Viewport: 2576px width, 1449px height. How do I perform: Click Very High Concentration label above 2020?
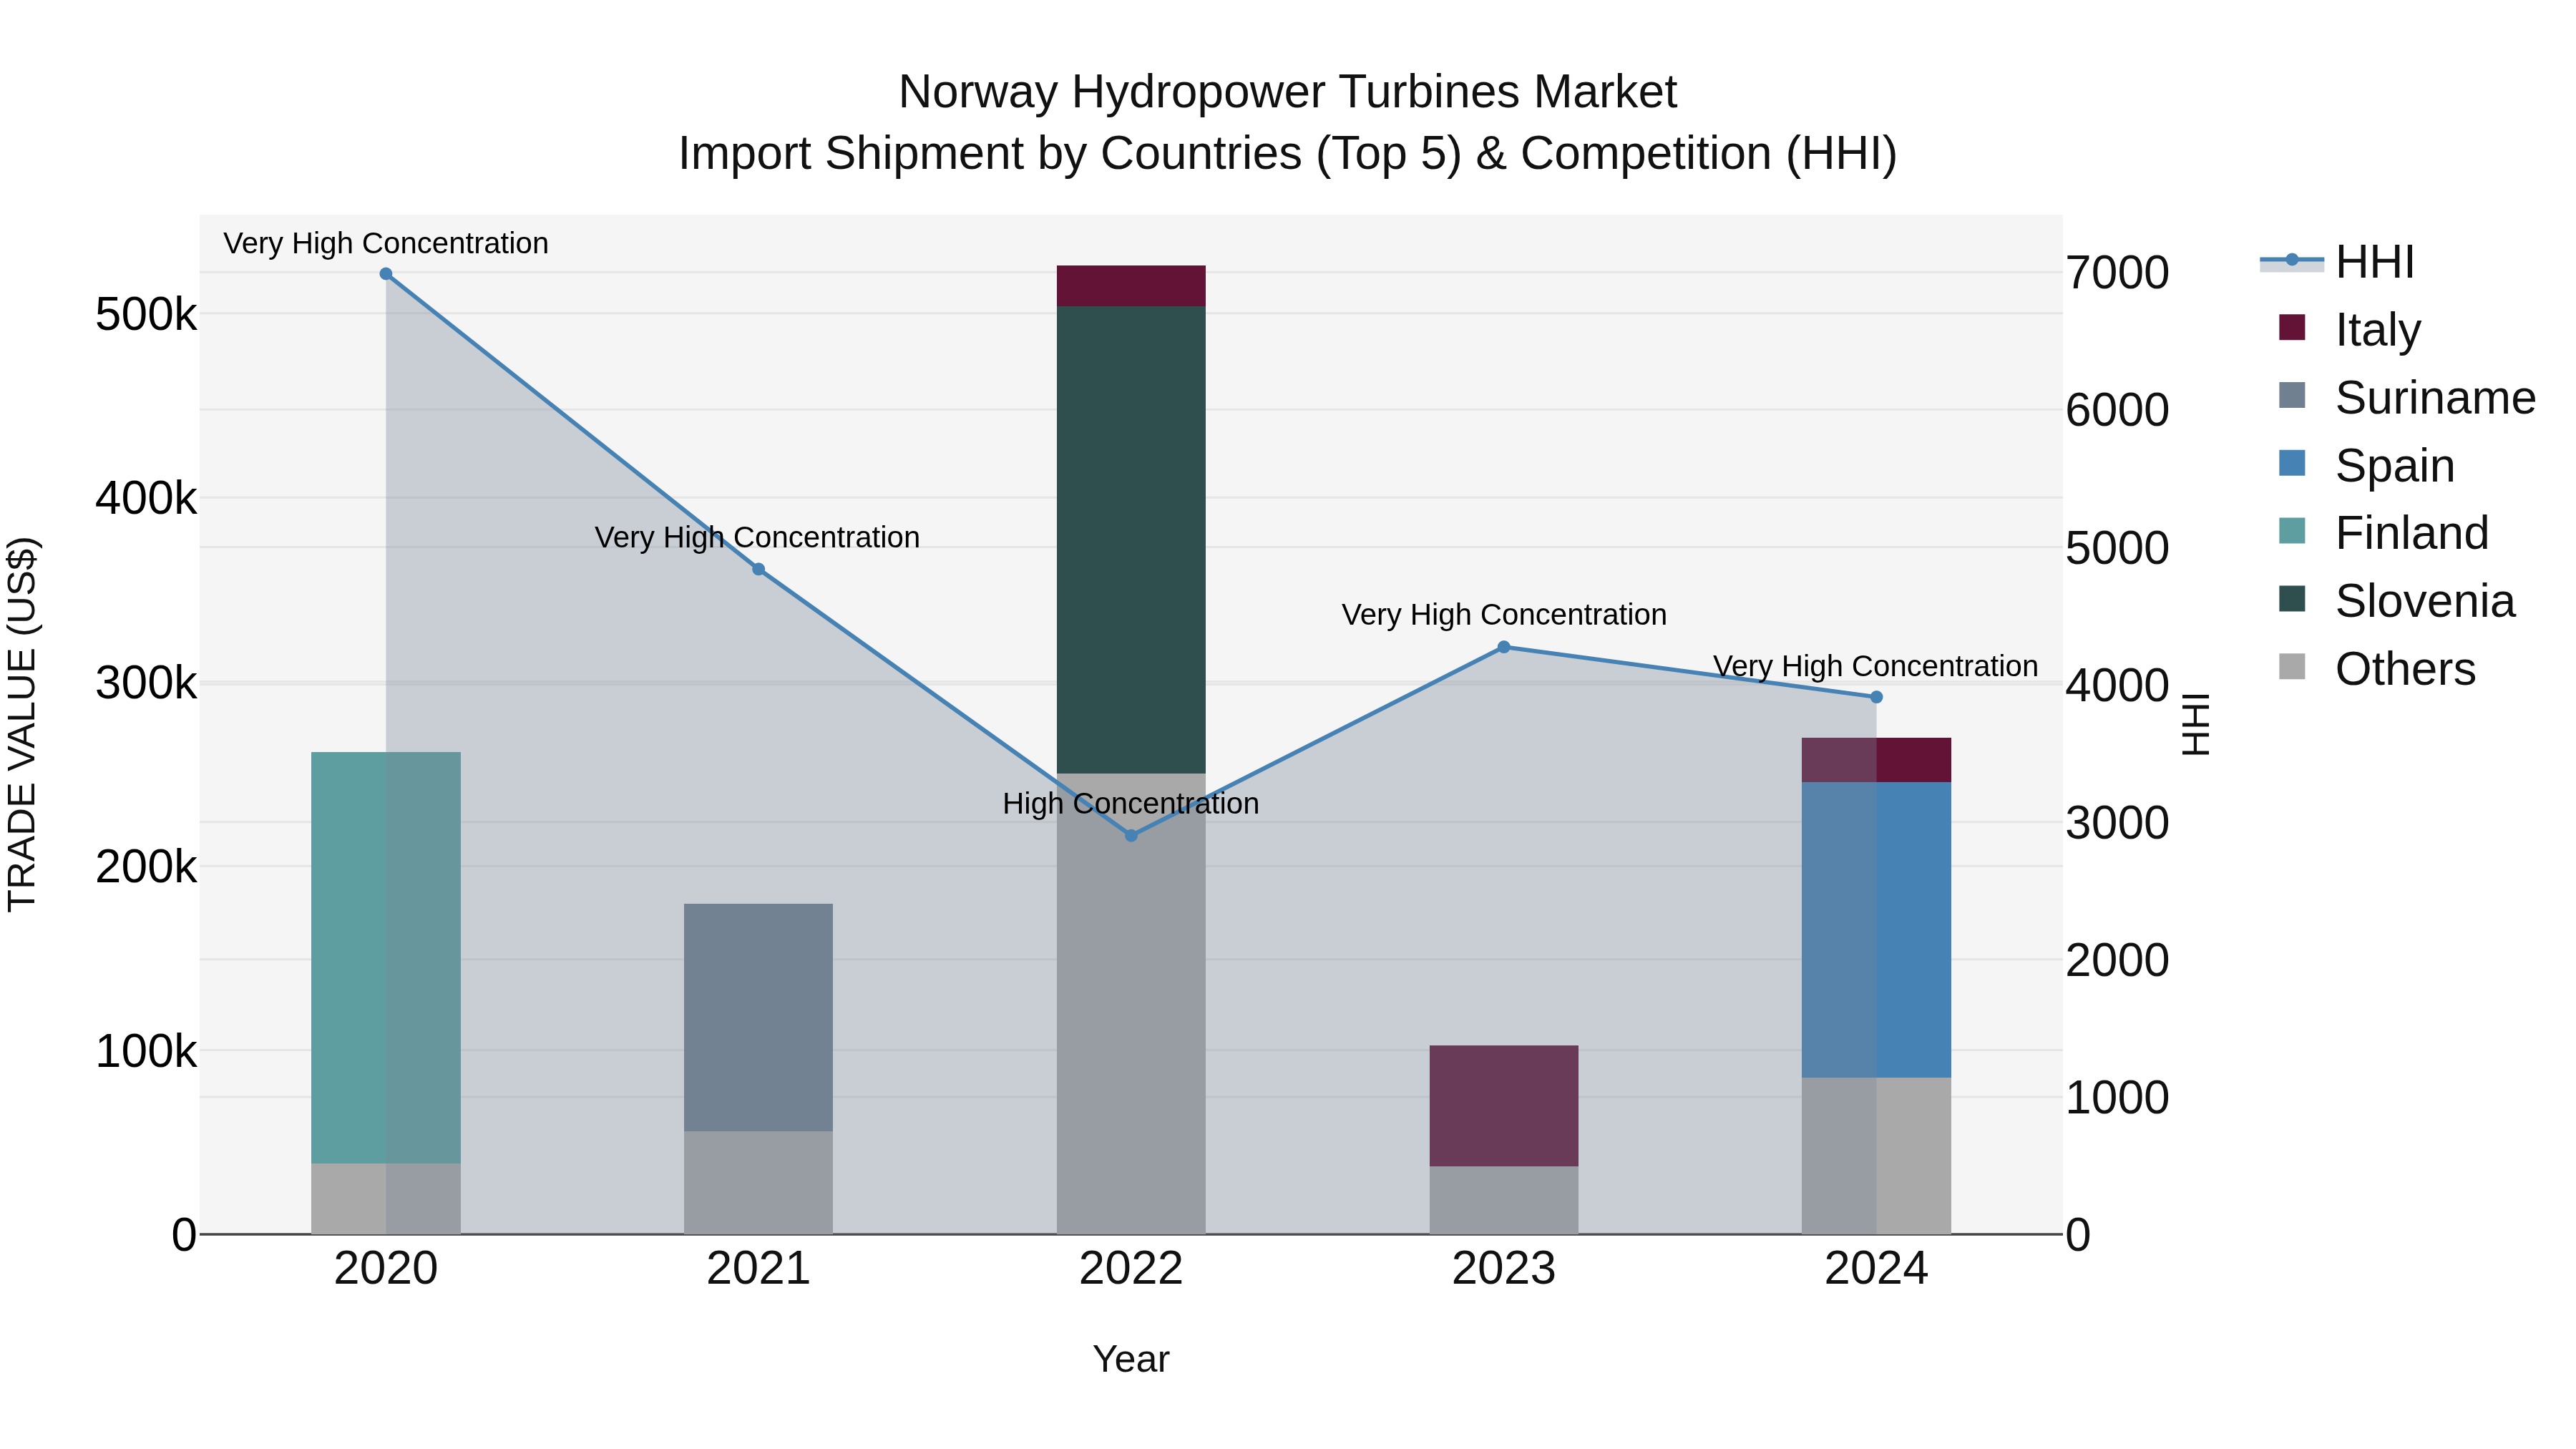pos(386,243)
